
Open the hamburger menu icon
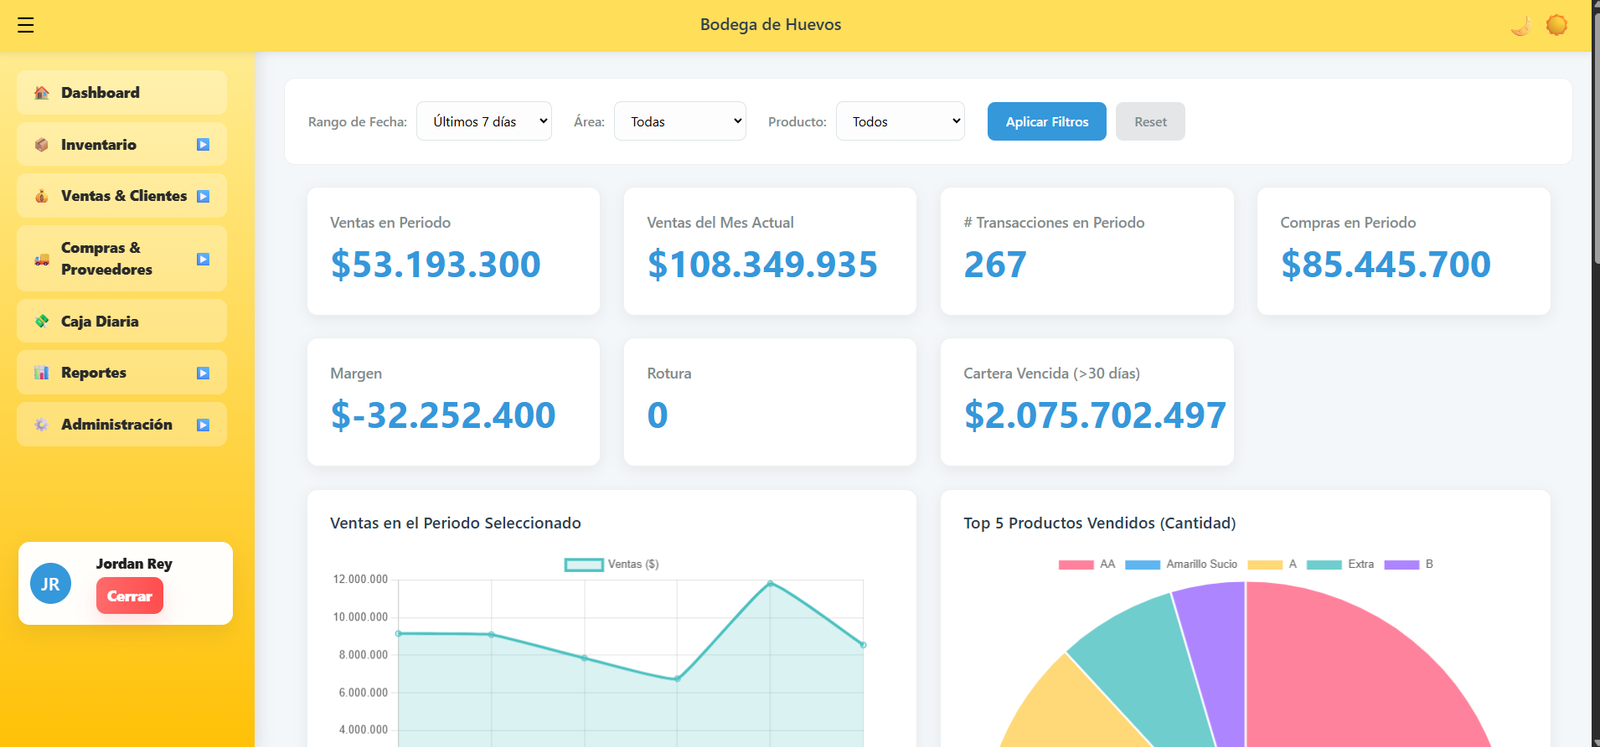click(26, 25)
